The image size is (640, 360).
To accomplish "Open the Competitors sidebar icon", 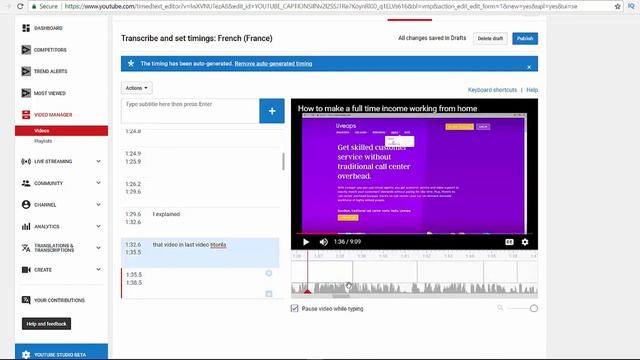I will pos(26,50).
